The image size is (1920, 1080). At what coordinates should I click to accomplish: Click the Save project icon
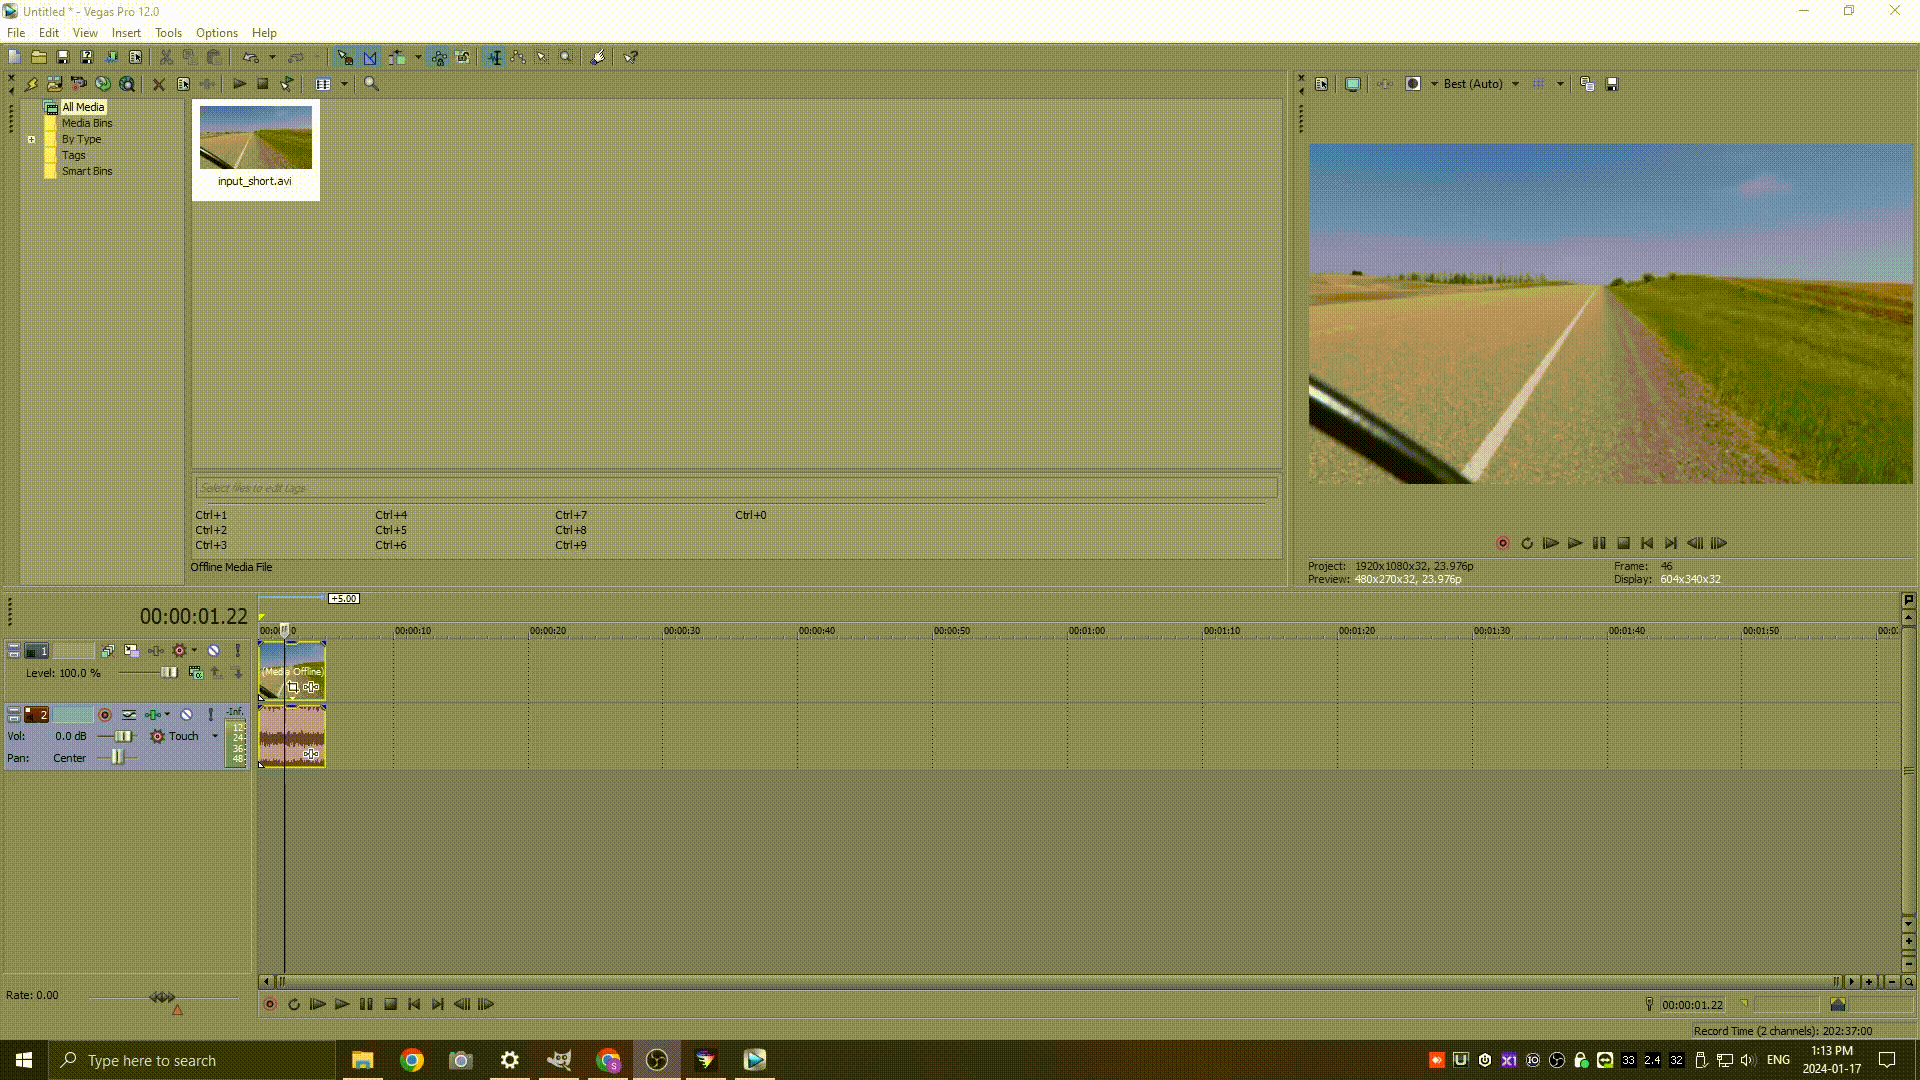pyautogui.click(x=62, y=57)
